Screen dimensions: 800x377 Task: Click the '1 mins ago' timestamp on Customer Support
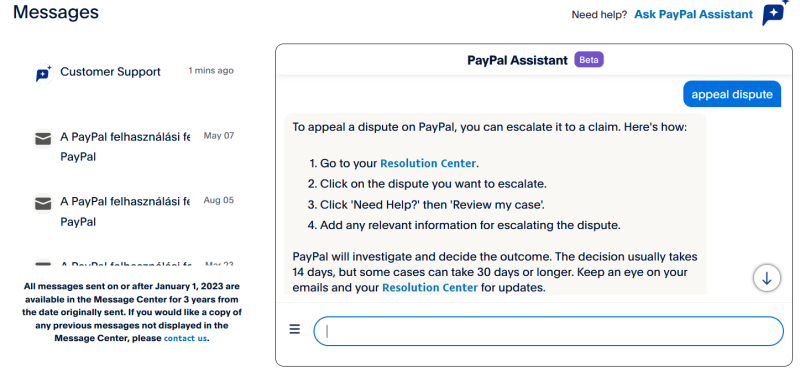[211, 70]
